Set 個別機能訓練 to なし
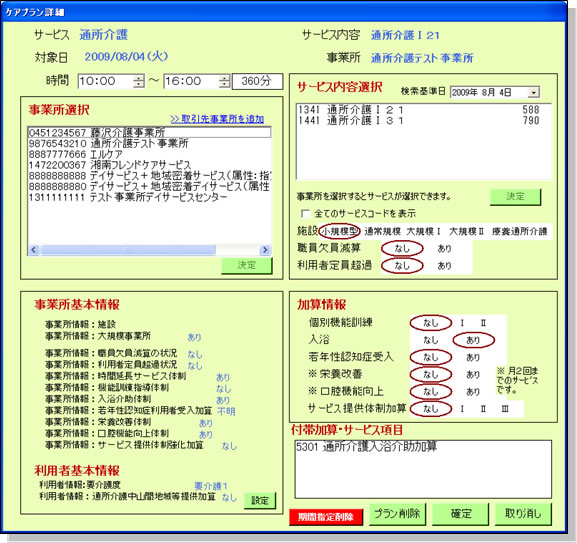This screenshot has width=577, height=543. click(431, 323)
